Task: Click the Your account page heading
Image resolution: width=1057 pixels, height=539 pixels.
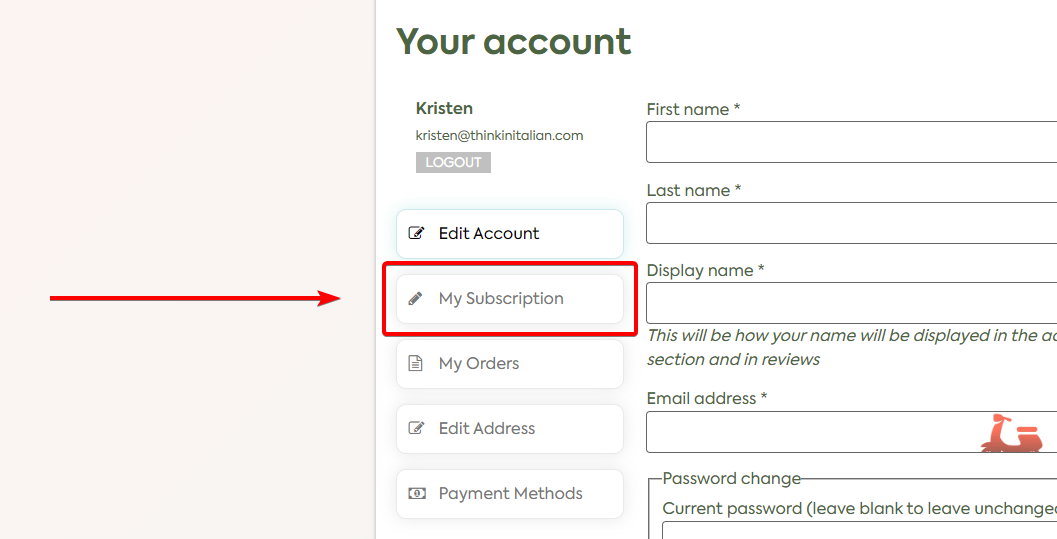Action: [514, 42]
